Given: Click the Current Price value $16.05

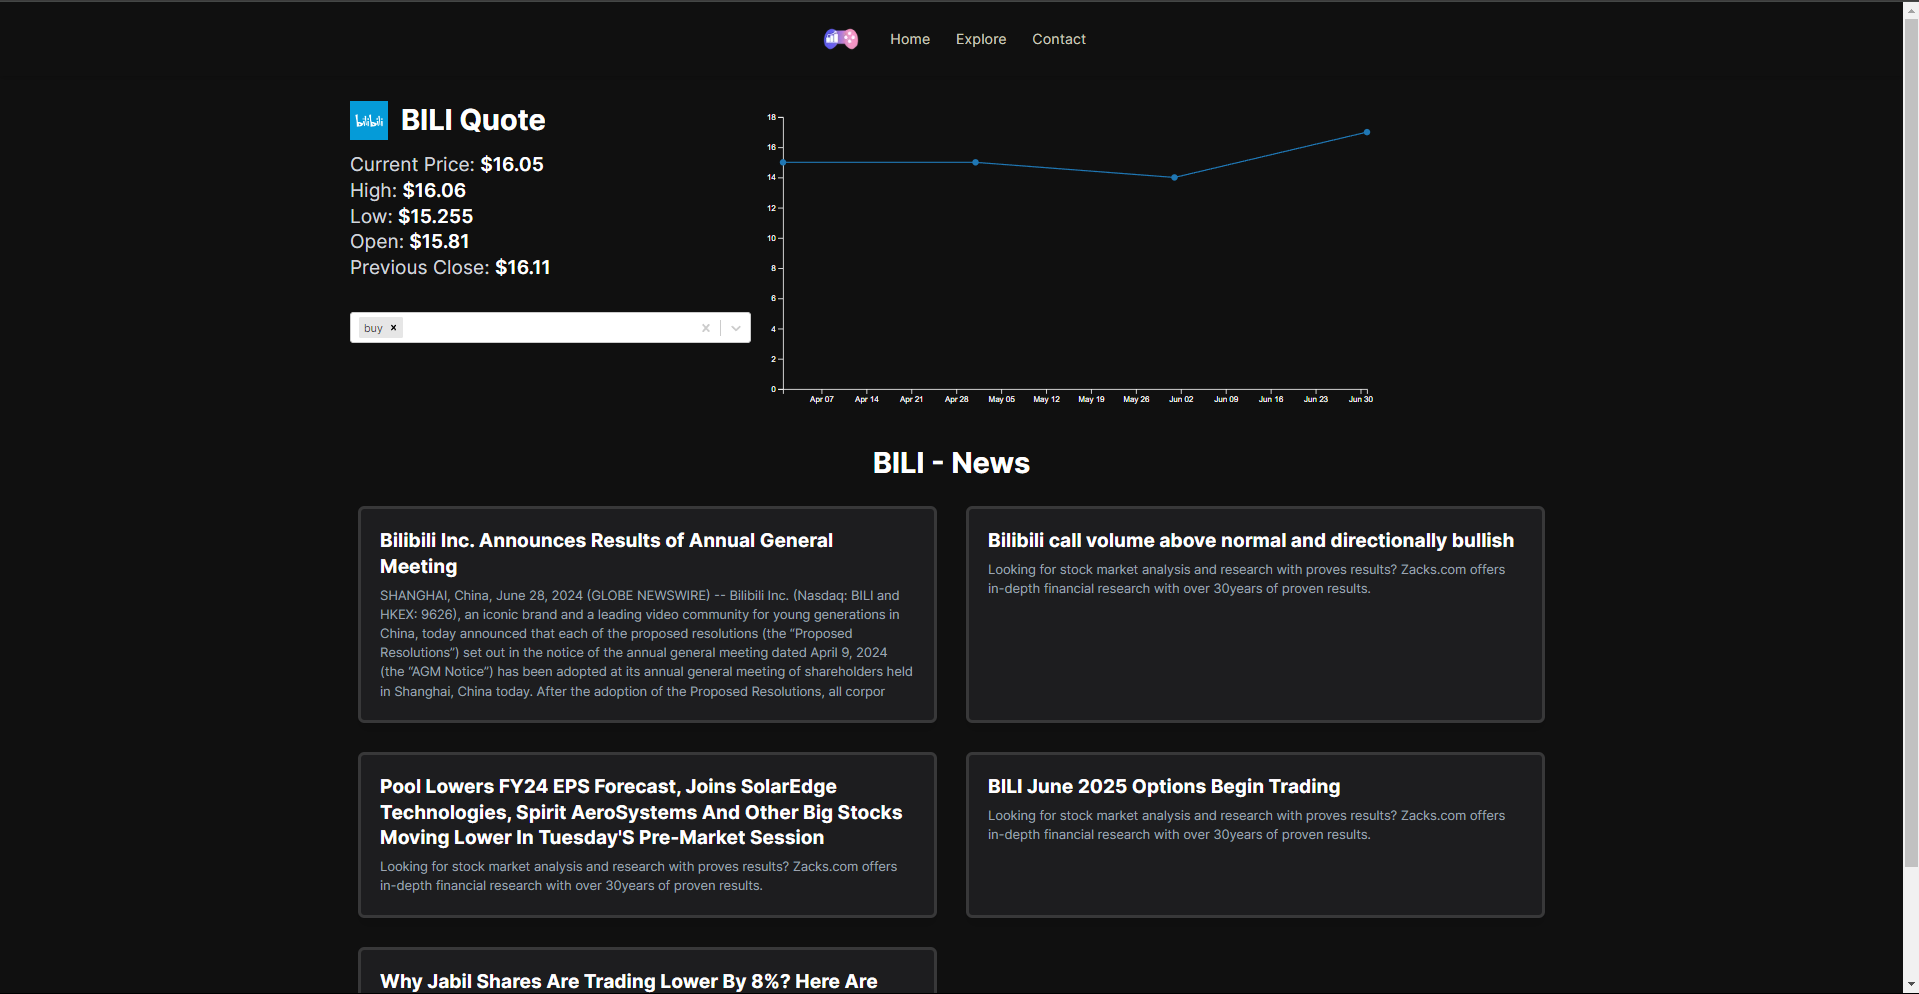Looking at the screenshot, I should [x=512, y=164].
